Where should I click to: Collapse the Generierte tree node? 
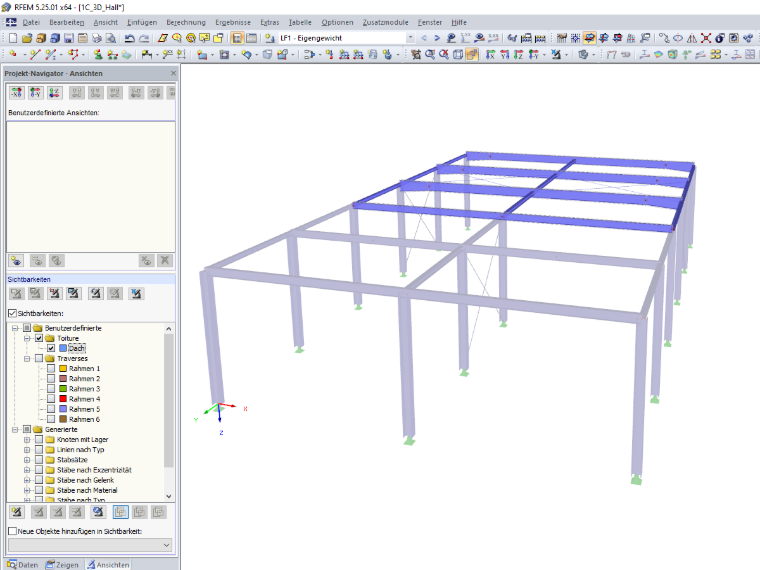coord(15,429)
